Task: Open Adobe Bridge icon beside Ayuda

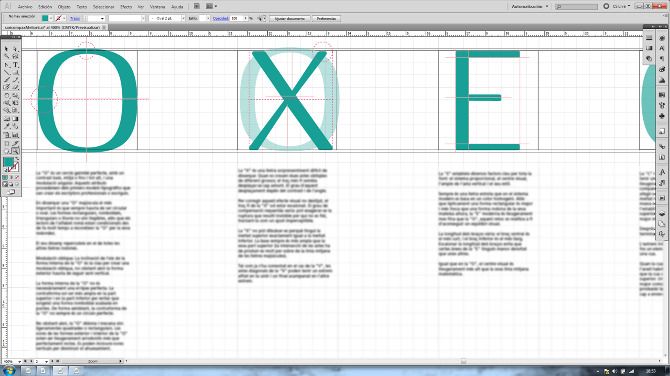Action: pos(197,6)
